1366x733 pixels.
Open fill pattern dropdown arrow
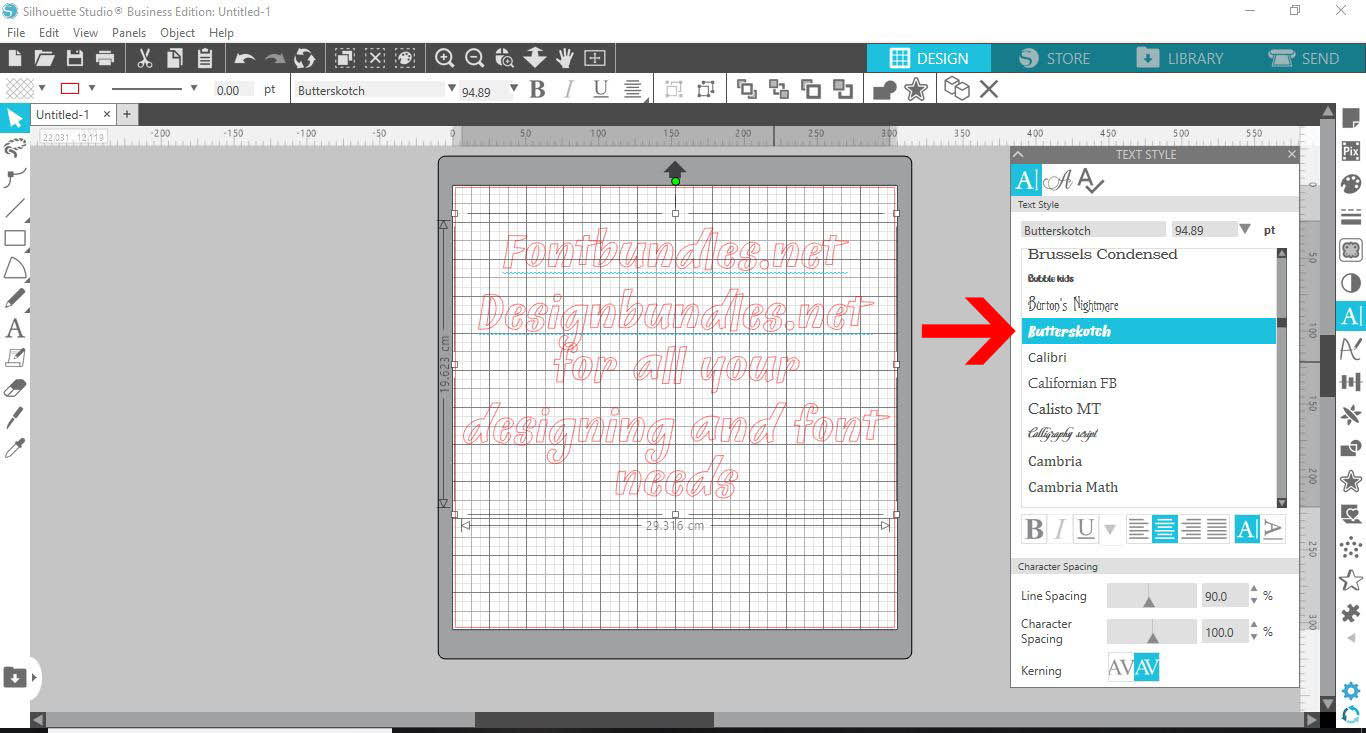[42, 89]
